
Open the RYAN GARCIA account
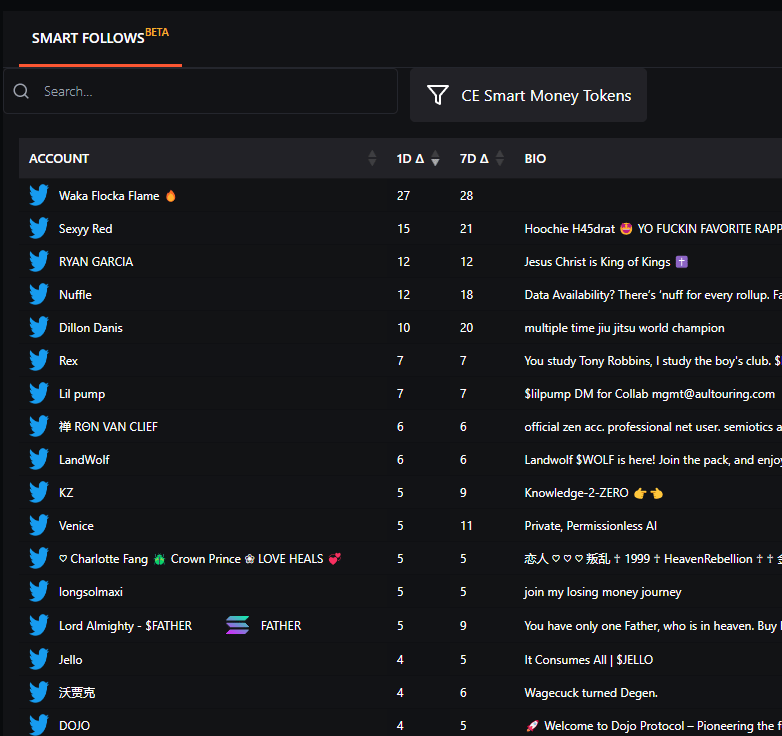[96, 261]
